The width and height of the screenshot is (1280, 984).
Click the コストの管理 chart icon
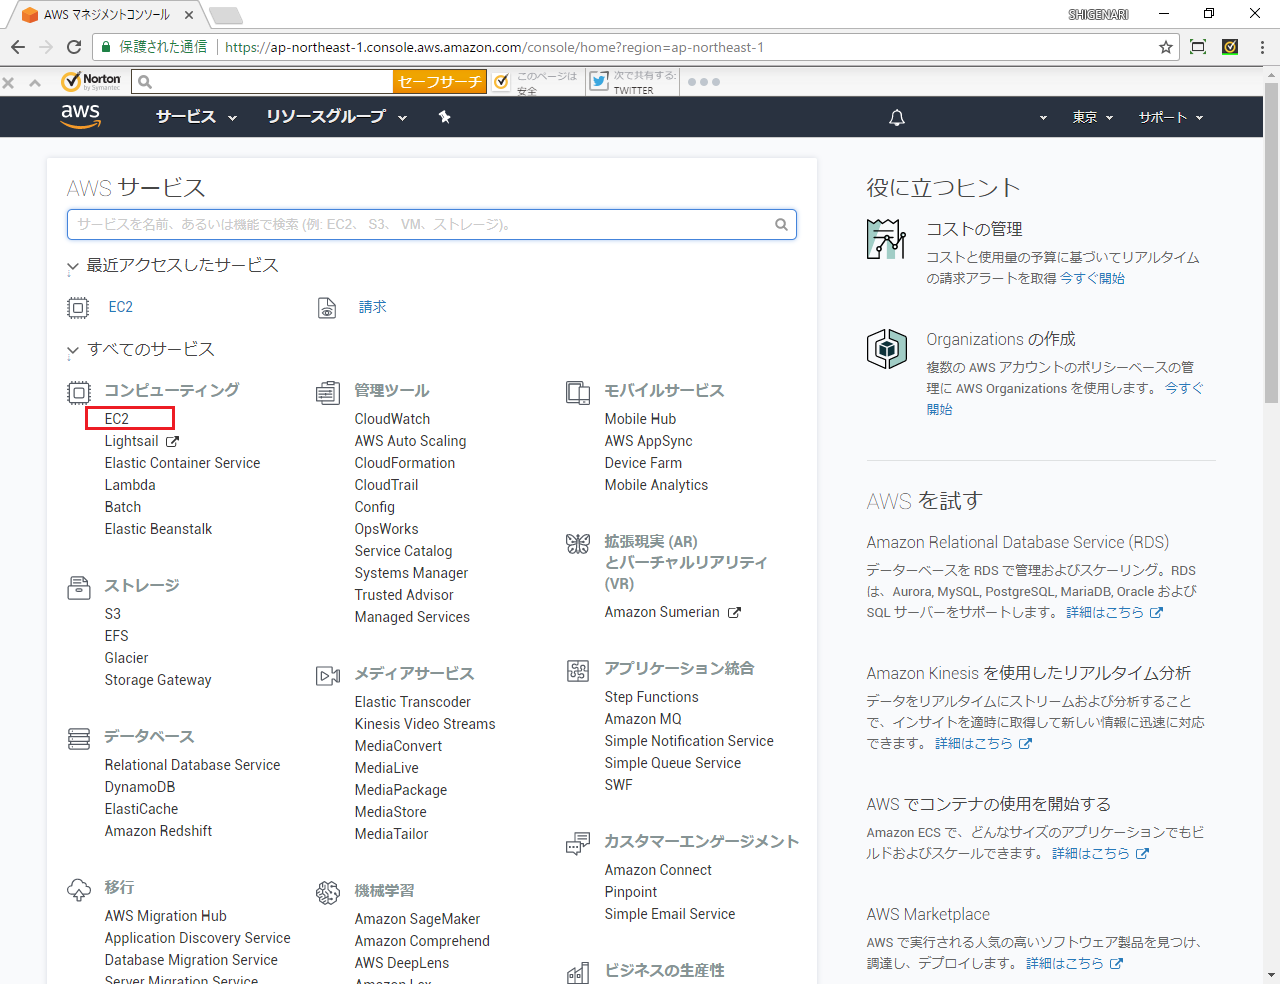(x=886, y=239)
